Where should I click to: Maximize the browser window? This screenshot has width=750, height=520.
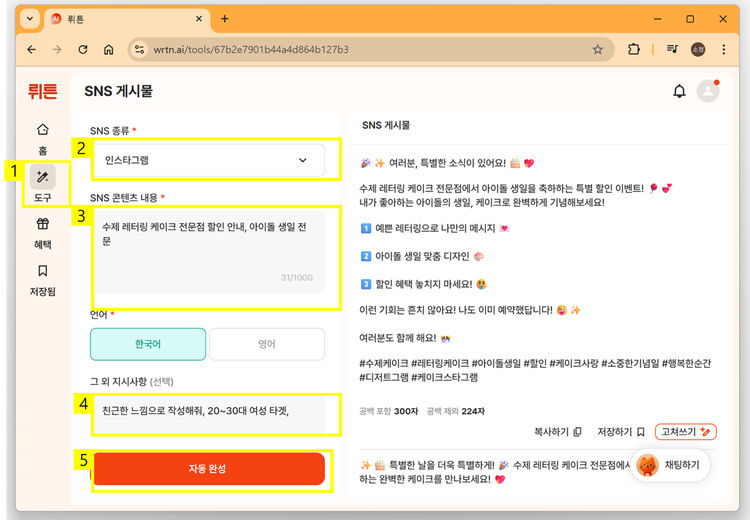pos(690,19)
